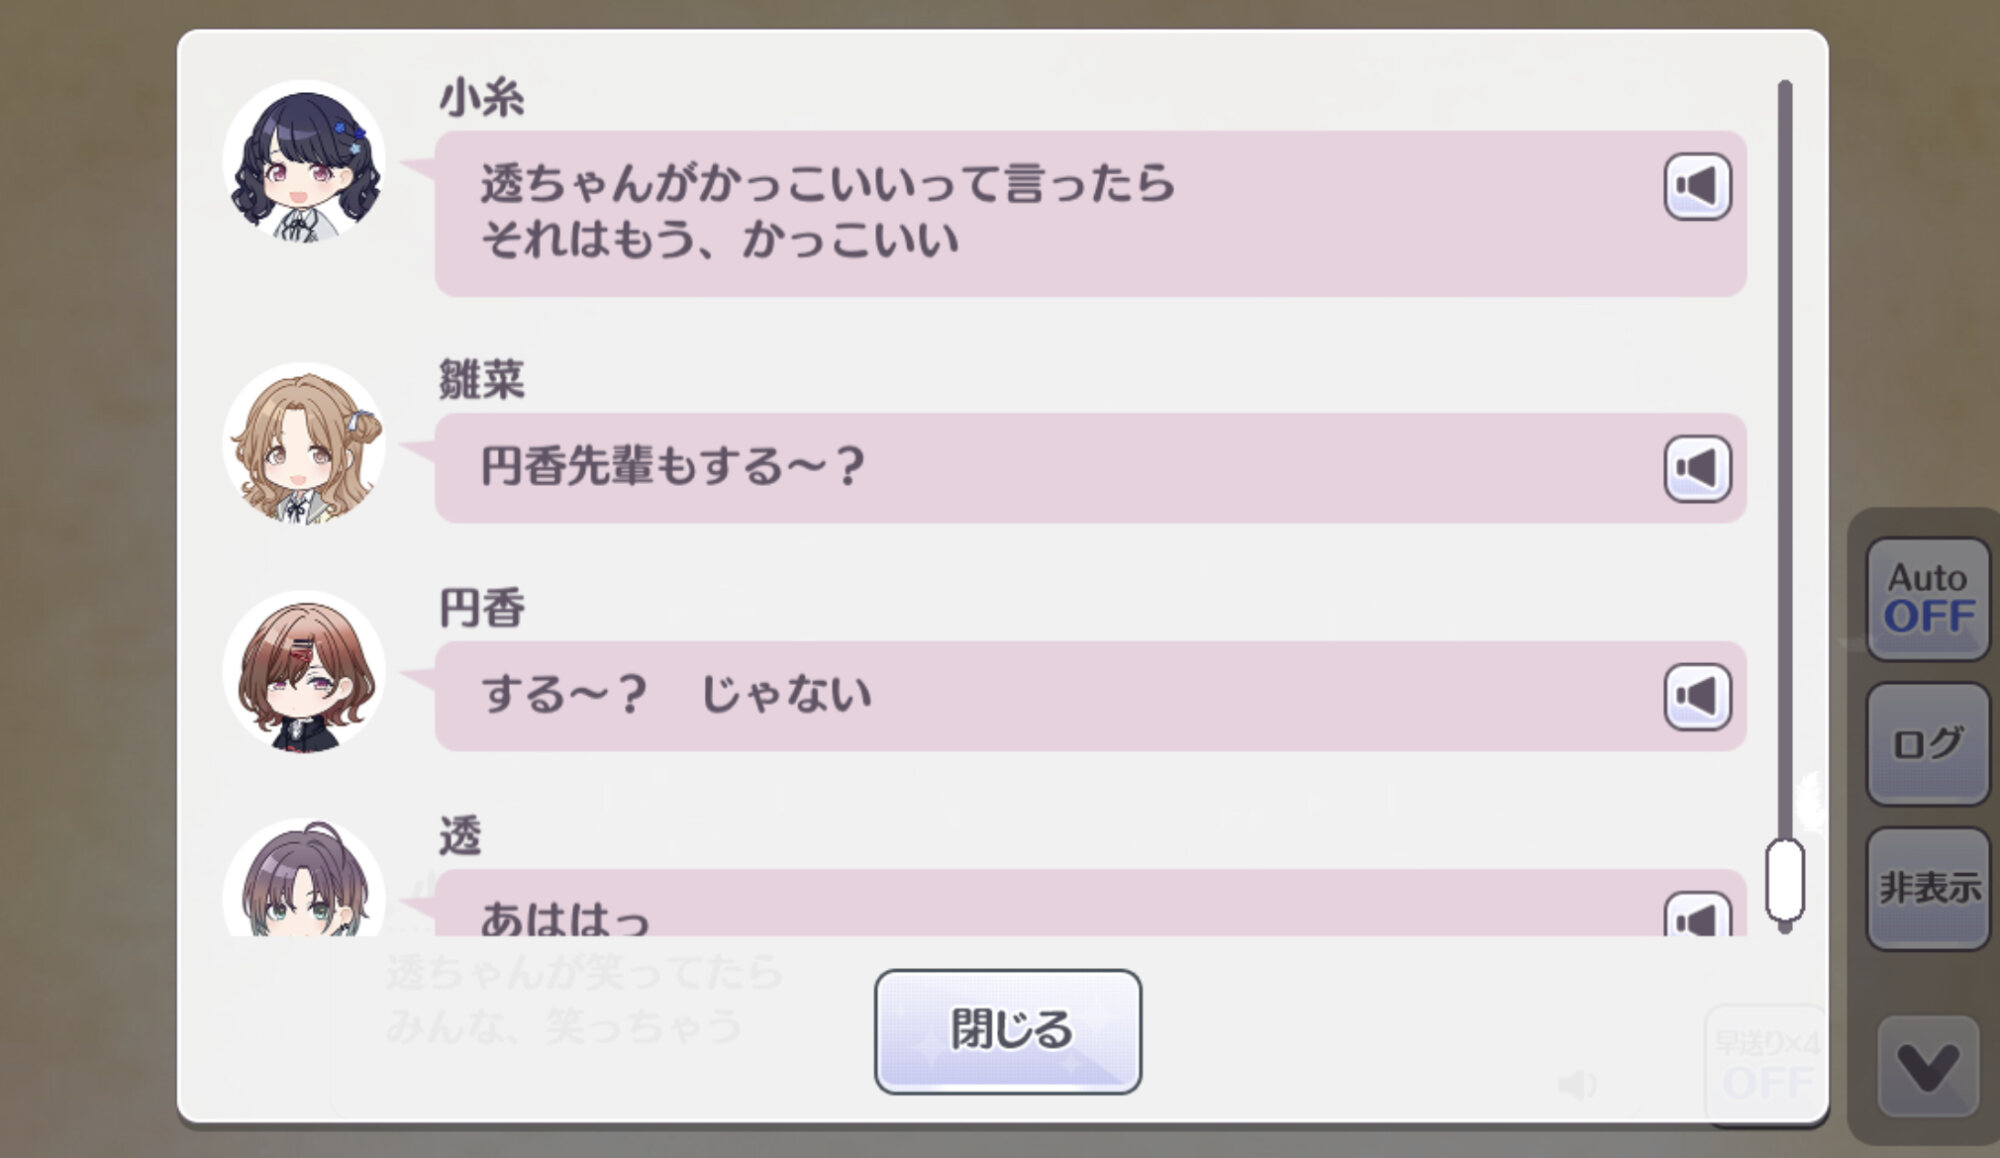Open the ログ log button
2000x1158 pixels.
[1927, 743]
